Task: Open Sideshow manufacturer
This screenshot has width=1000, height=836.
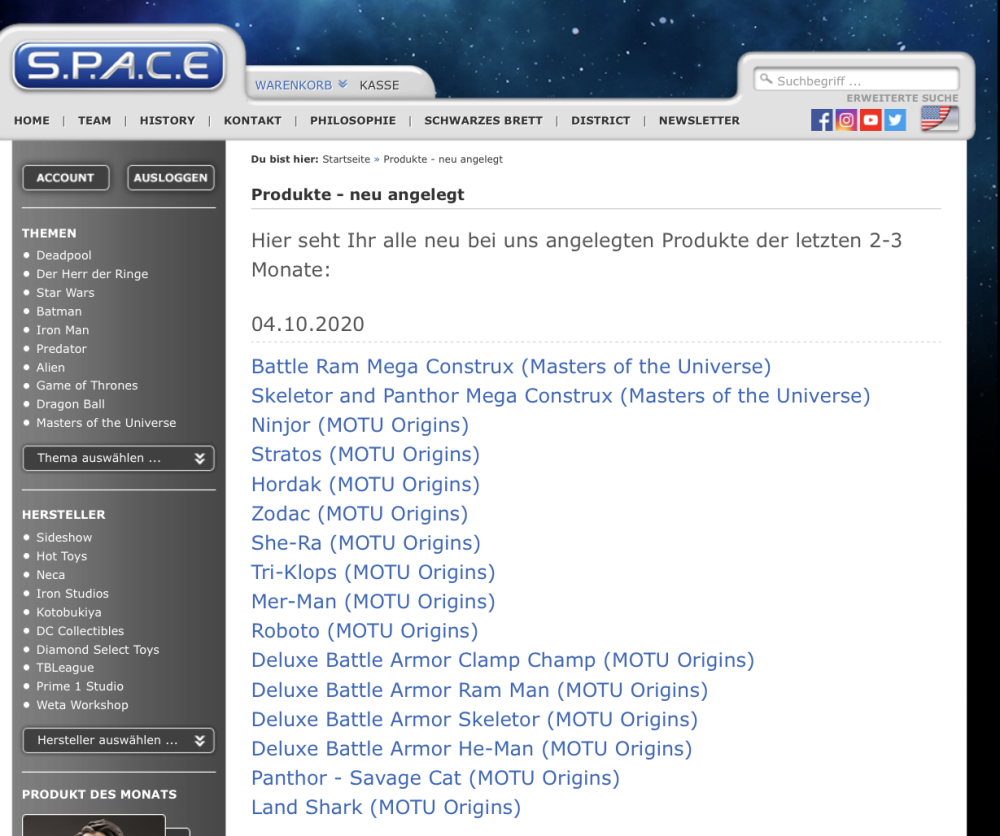Action: (x=64, y=538)
